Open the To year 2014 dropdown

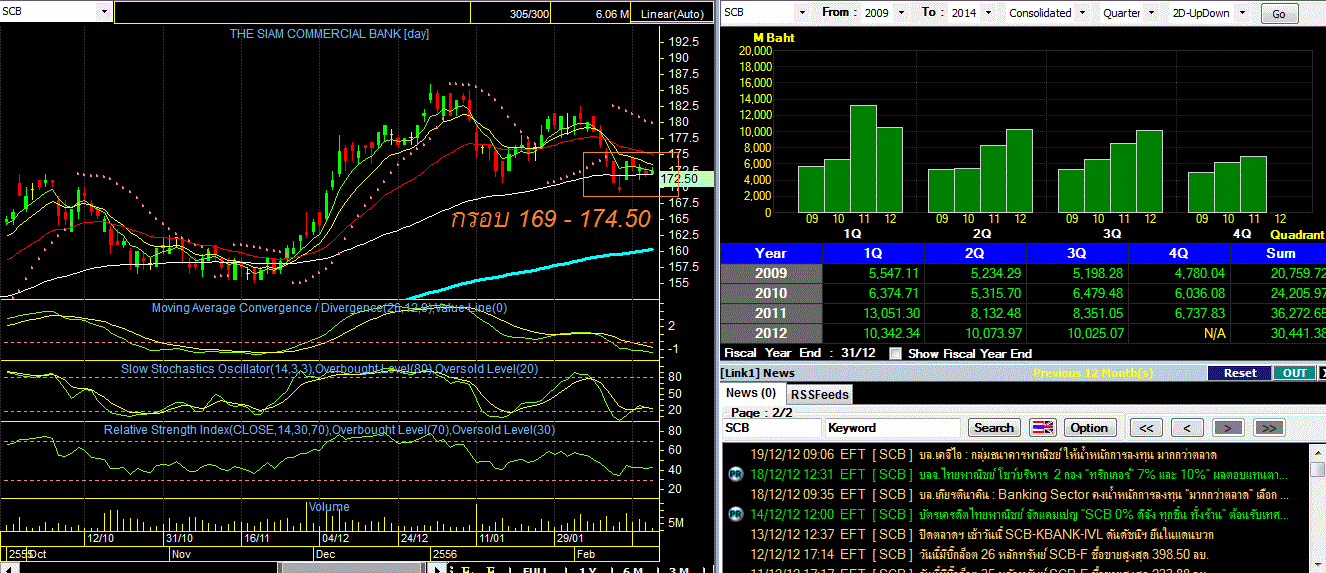(986, 13)
